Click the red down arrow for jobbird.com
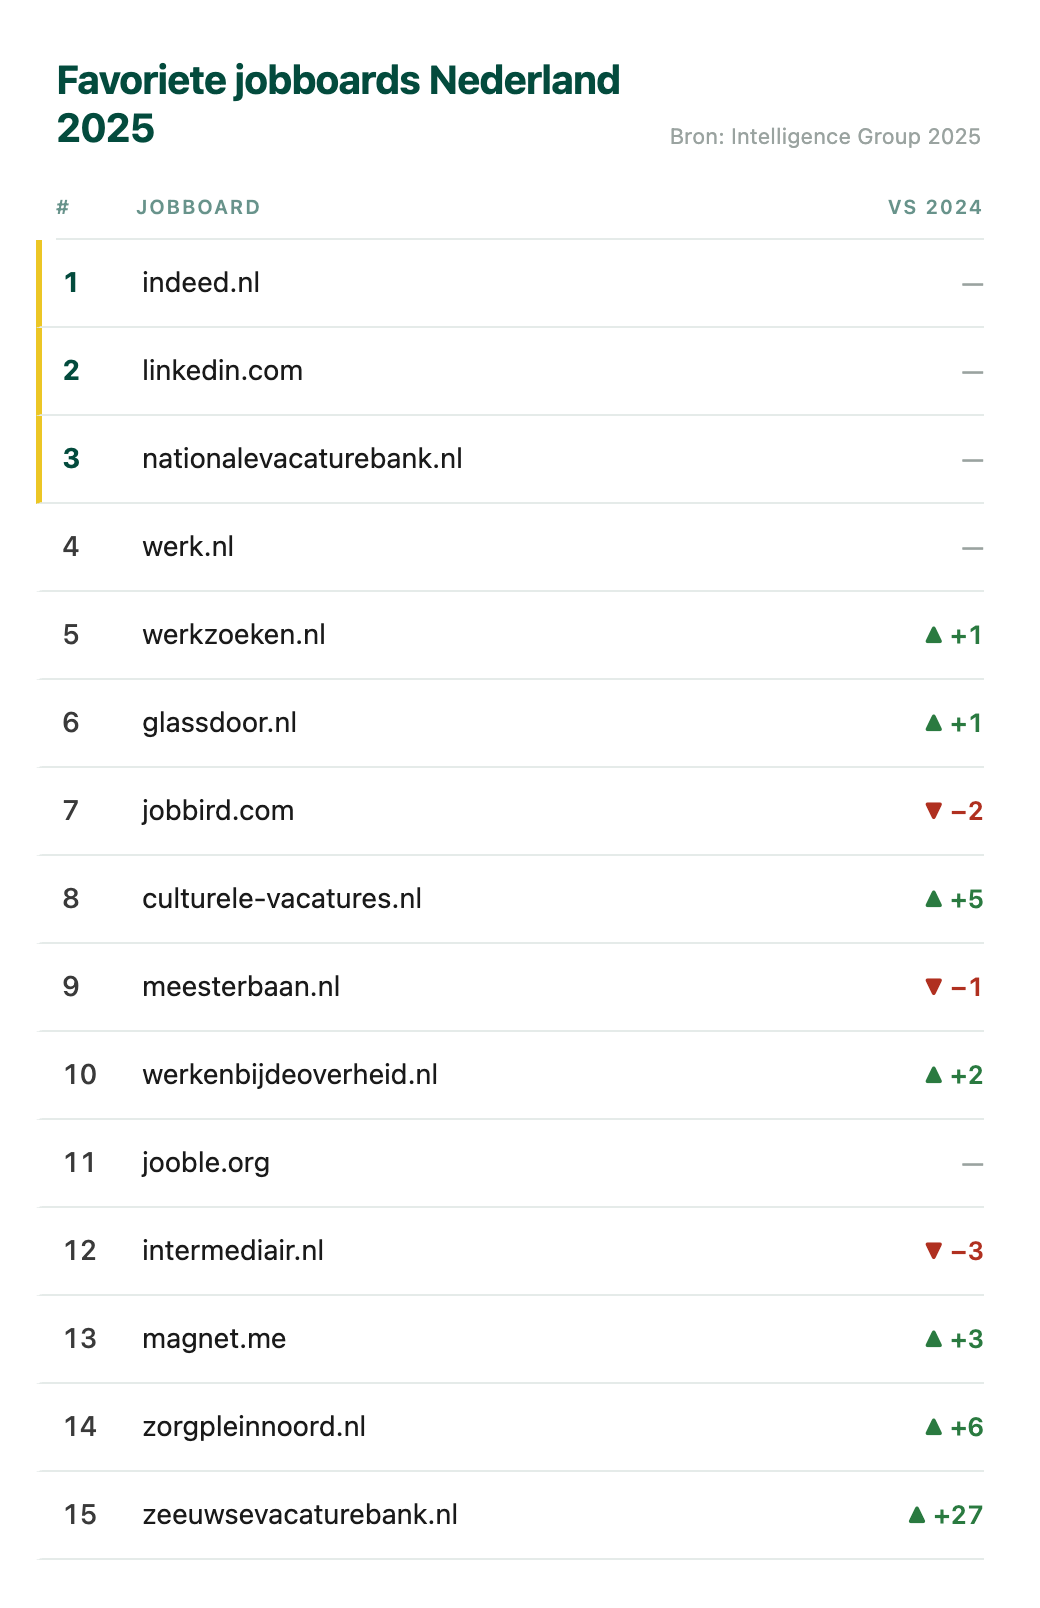Screen dimensions: 1040x1608 934,811
